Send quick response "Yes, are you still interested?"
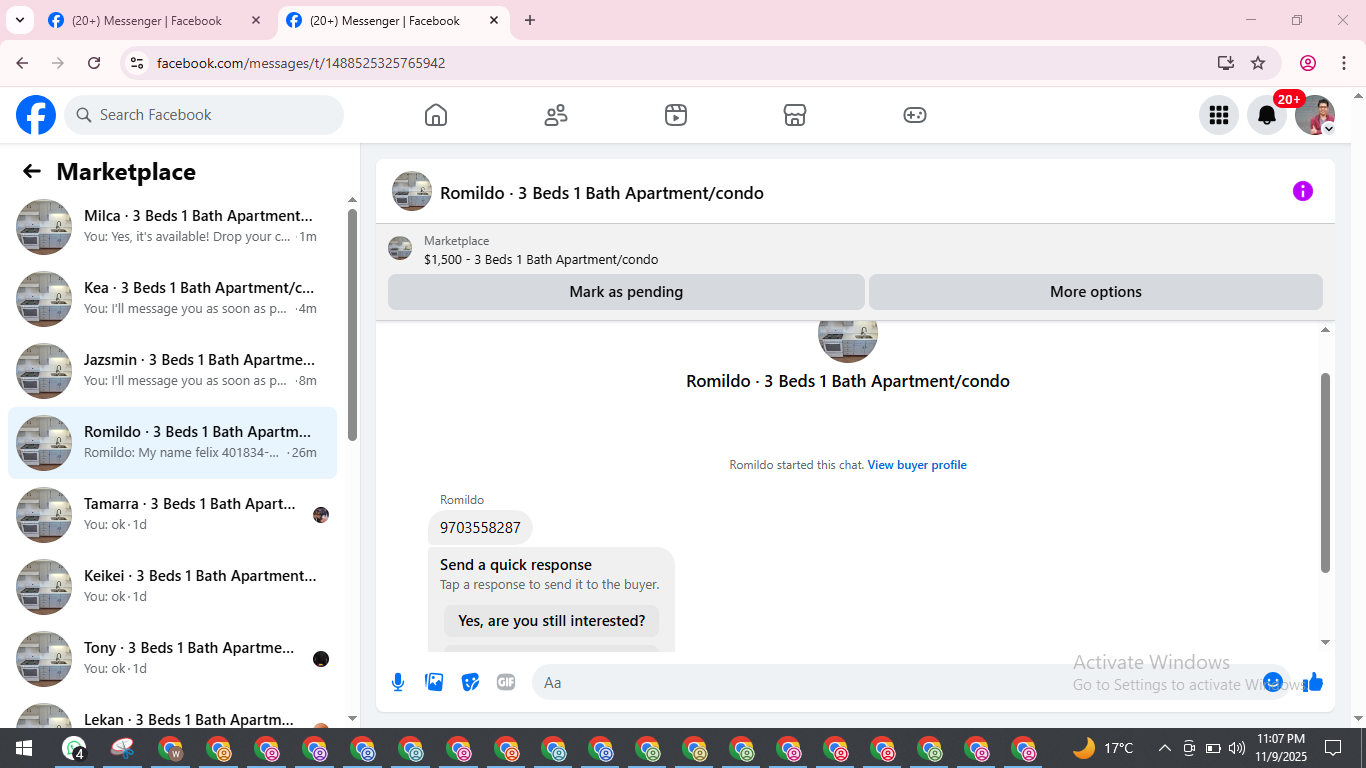 [552, 621]
